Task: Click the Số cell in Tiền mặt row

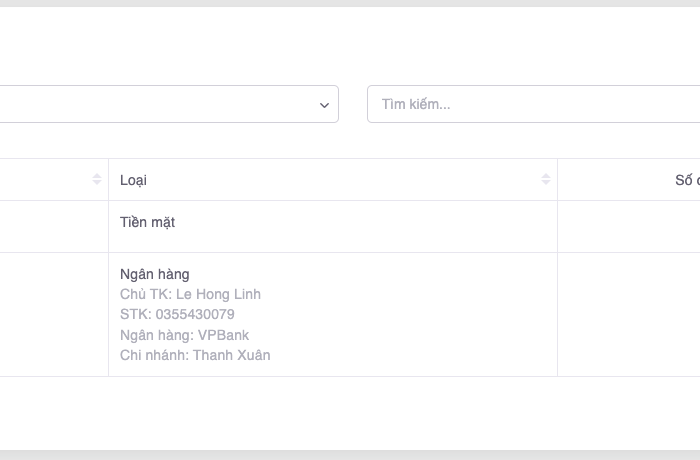Action: 628,226
